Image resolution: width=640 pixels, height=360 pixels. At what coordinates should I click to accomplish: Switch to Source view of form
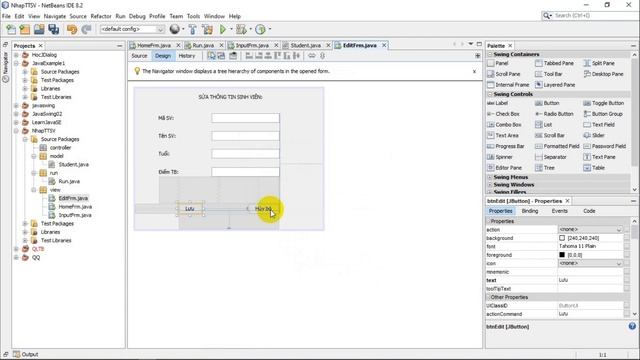click(139, 56)
